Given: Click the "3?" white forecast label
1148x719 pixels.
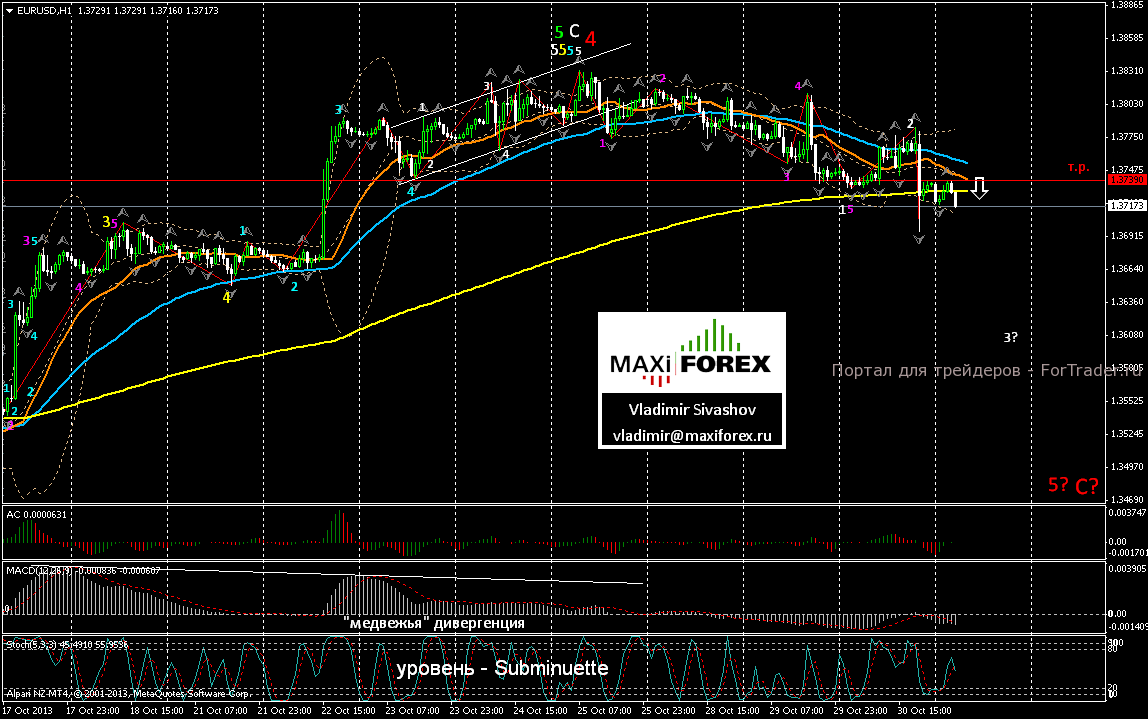Looking at the screenshot, I should click(1010, 337).
